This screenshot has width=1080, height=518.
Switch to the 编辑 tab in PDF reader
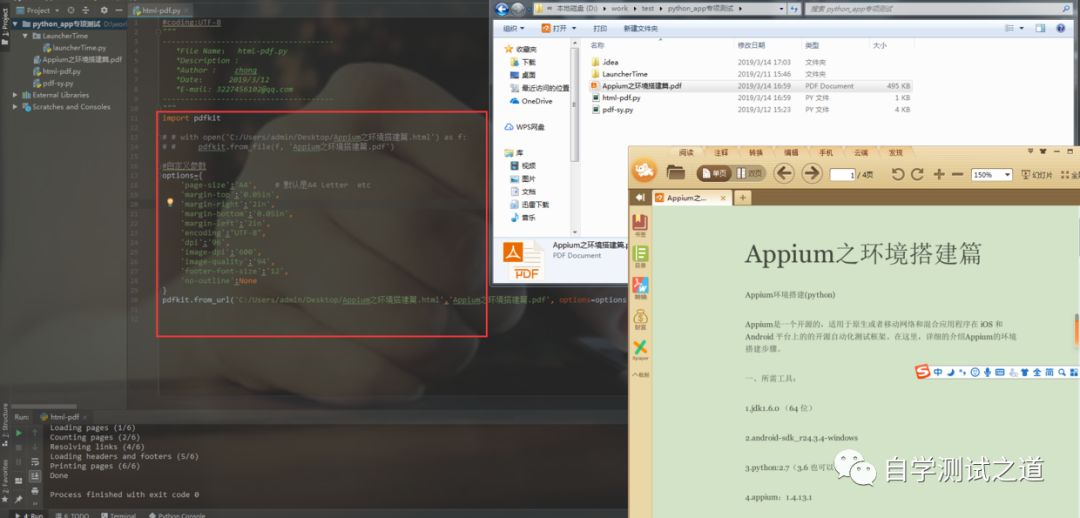(791, 152)
